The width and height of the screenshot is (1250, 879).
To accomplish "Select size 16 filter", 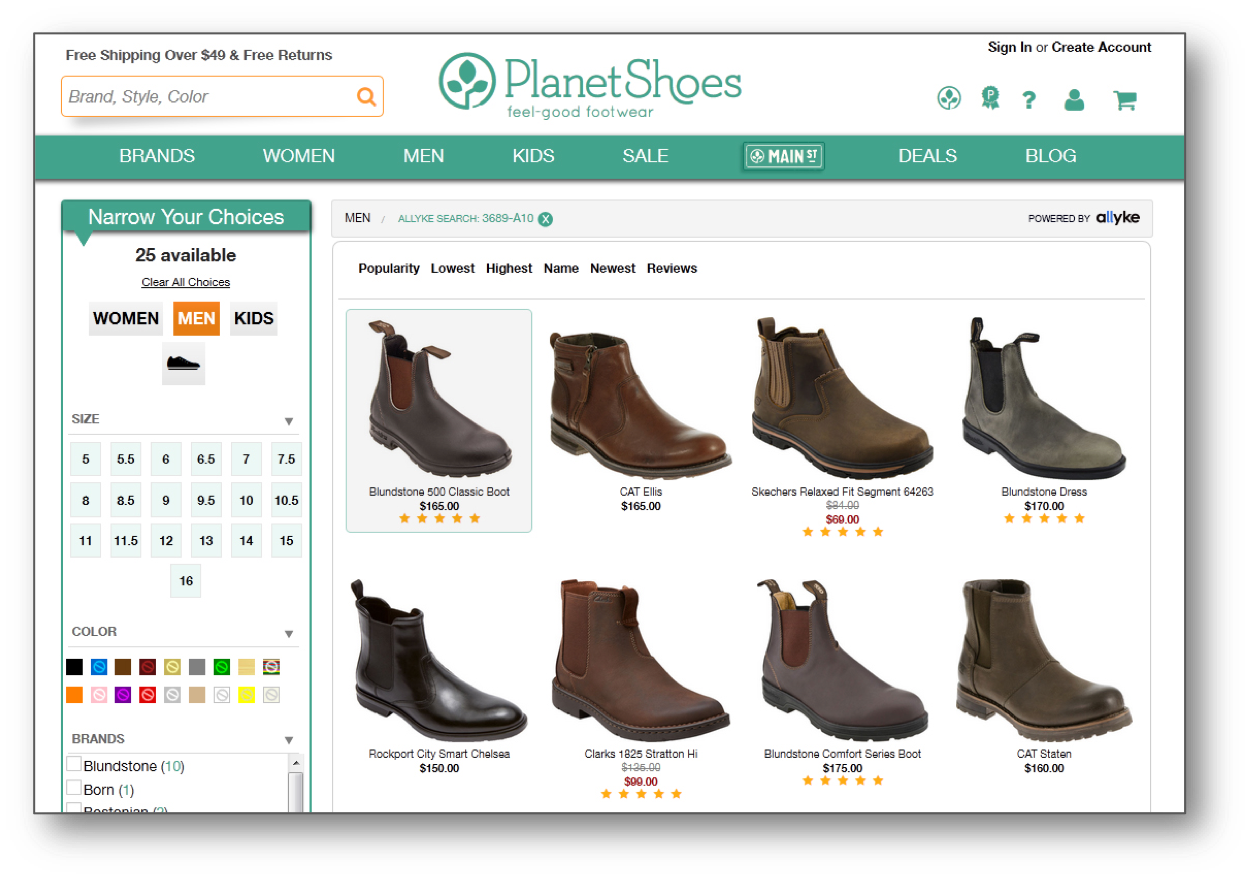I will (x=186, y=581).
